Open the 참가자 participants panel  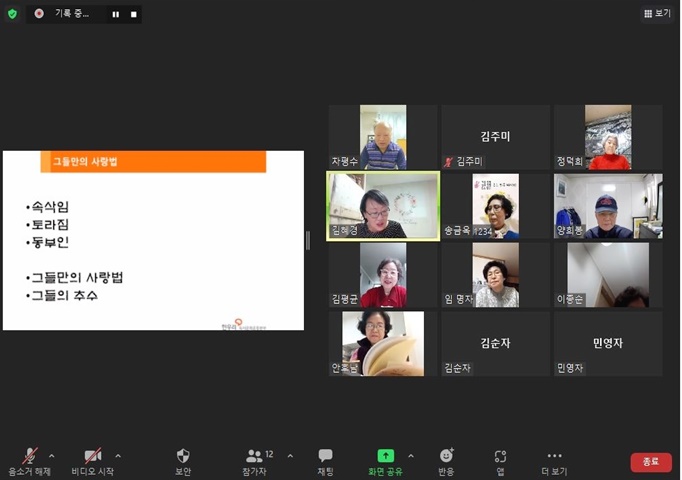pos(254,461)
